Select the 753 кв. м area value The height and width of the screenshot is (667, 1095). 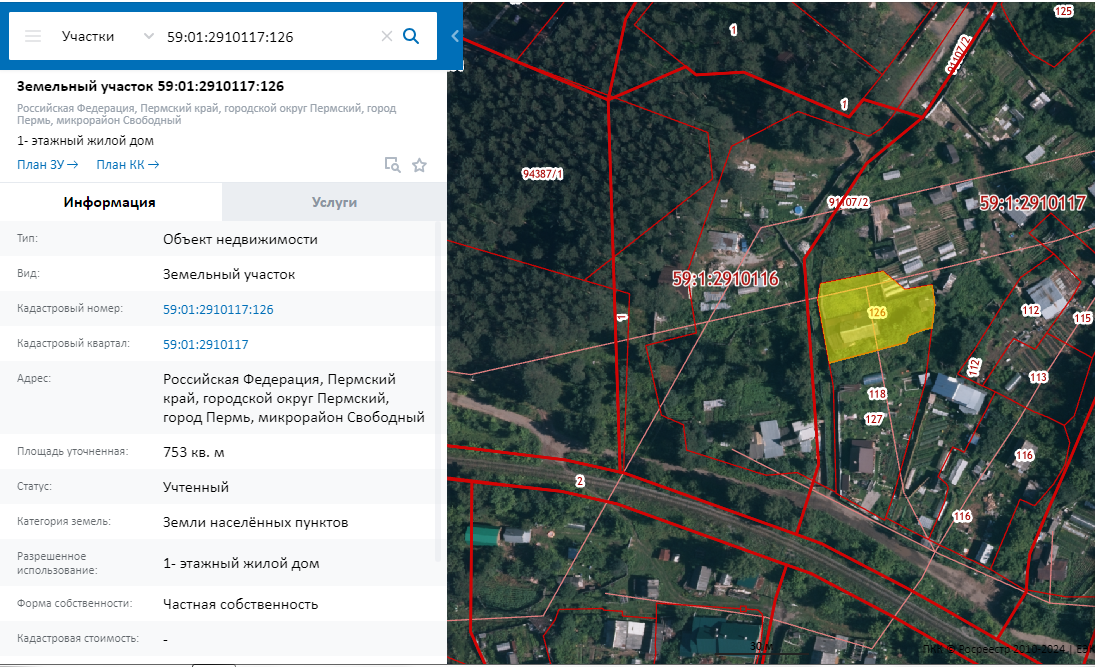[193, 453]
